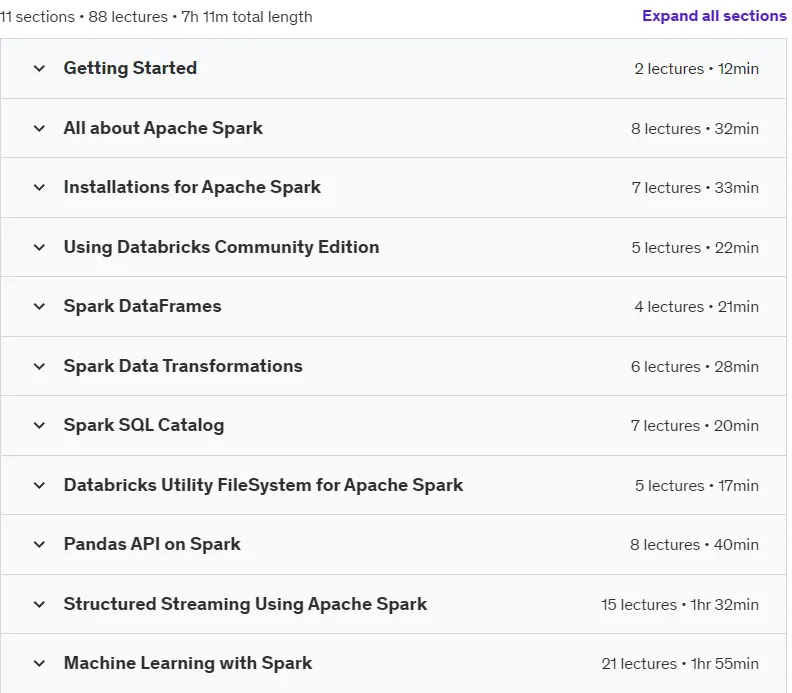This screenshot has height=693, width=792.
Task: Expand Spark DataFrames chevron arrow
Action: (x=39, y=307)
